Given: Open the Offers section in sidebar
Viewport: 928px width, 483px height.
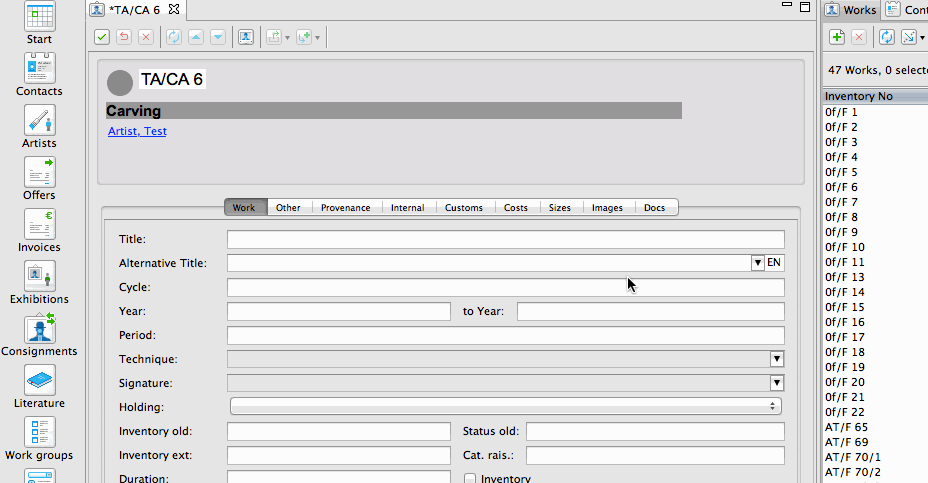Looking at the screenshot, I should [39, 179].
